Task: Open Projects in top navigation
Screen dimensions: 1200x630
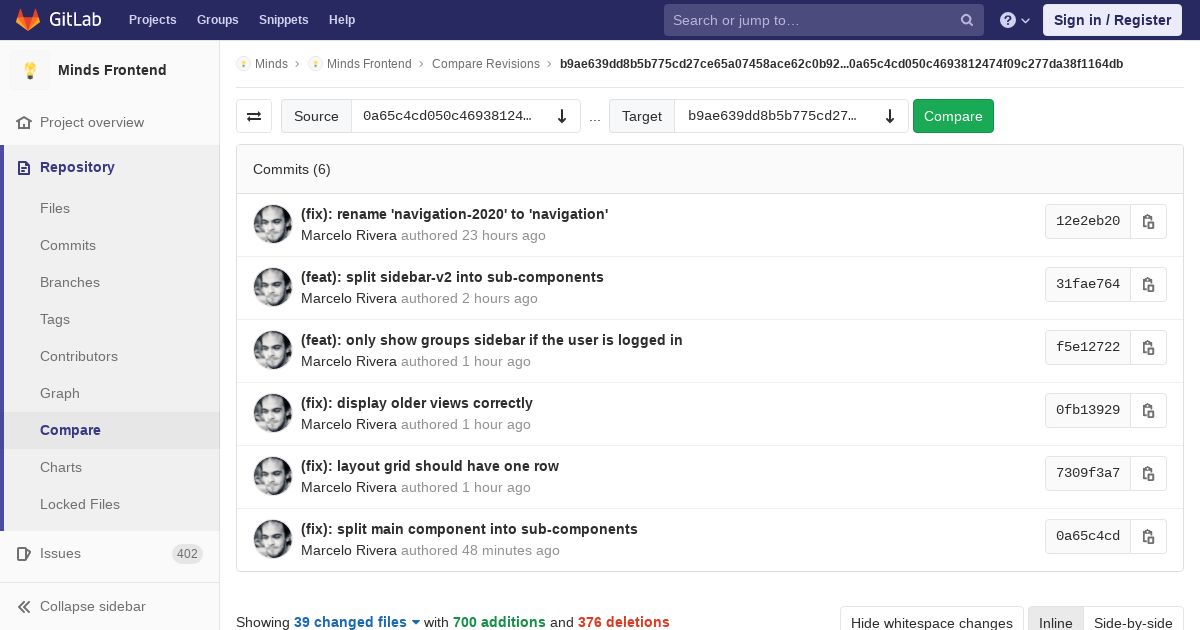Action: (x=153, y=20)
